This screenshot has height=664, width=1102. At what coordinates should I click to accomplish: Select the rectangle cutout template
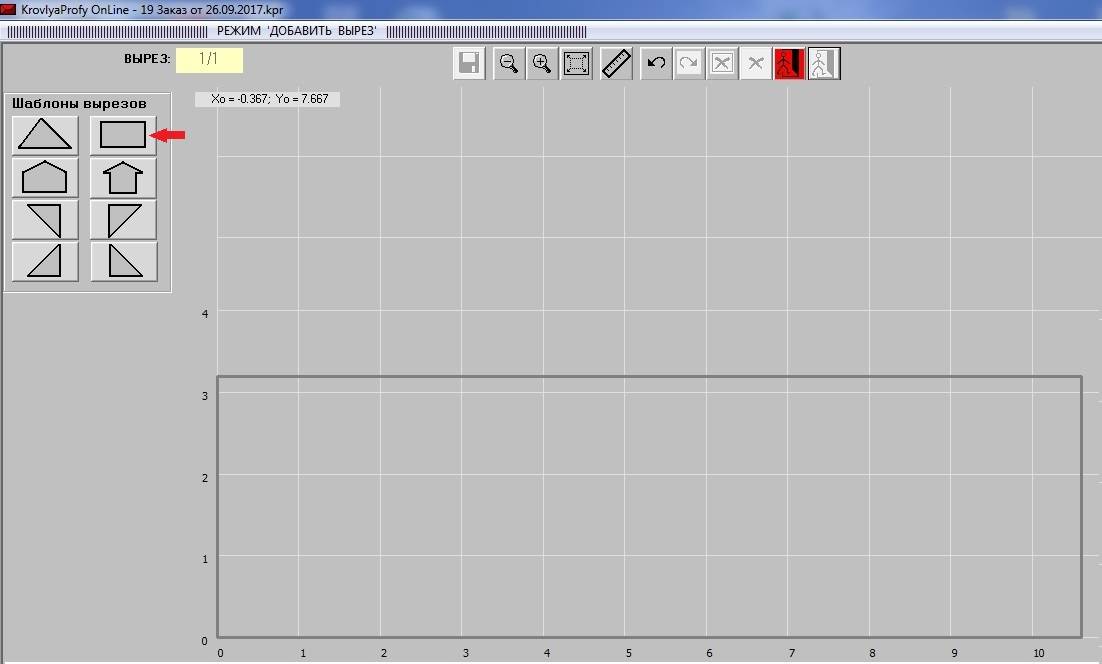pyautogui.click(x=123, y=135)
